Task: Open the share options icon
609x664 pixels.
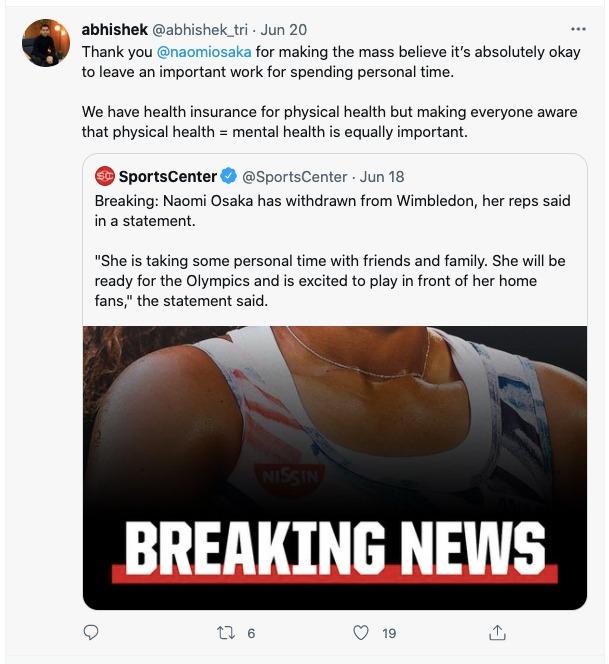Action: click(497, 633)
